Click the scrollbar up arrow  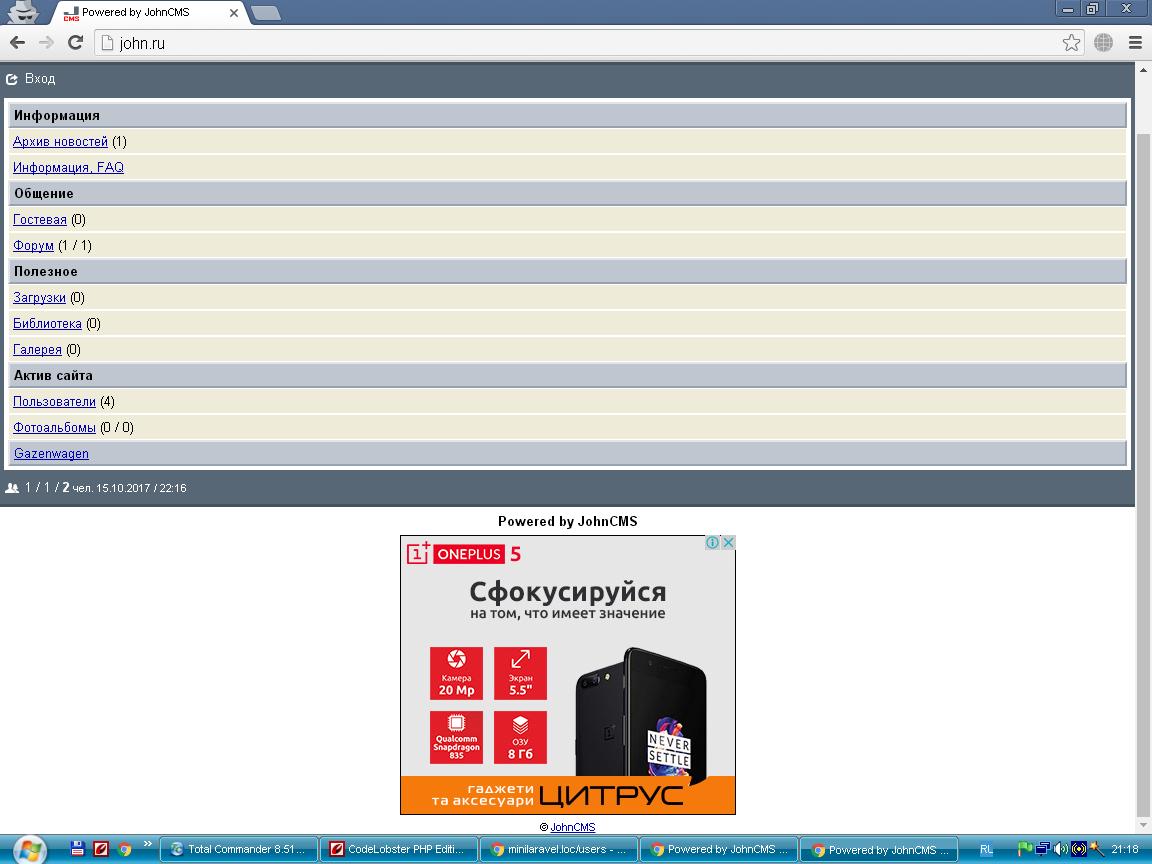coord(1143,70)
